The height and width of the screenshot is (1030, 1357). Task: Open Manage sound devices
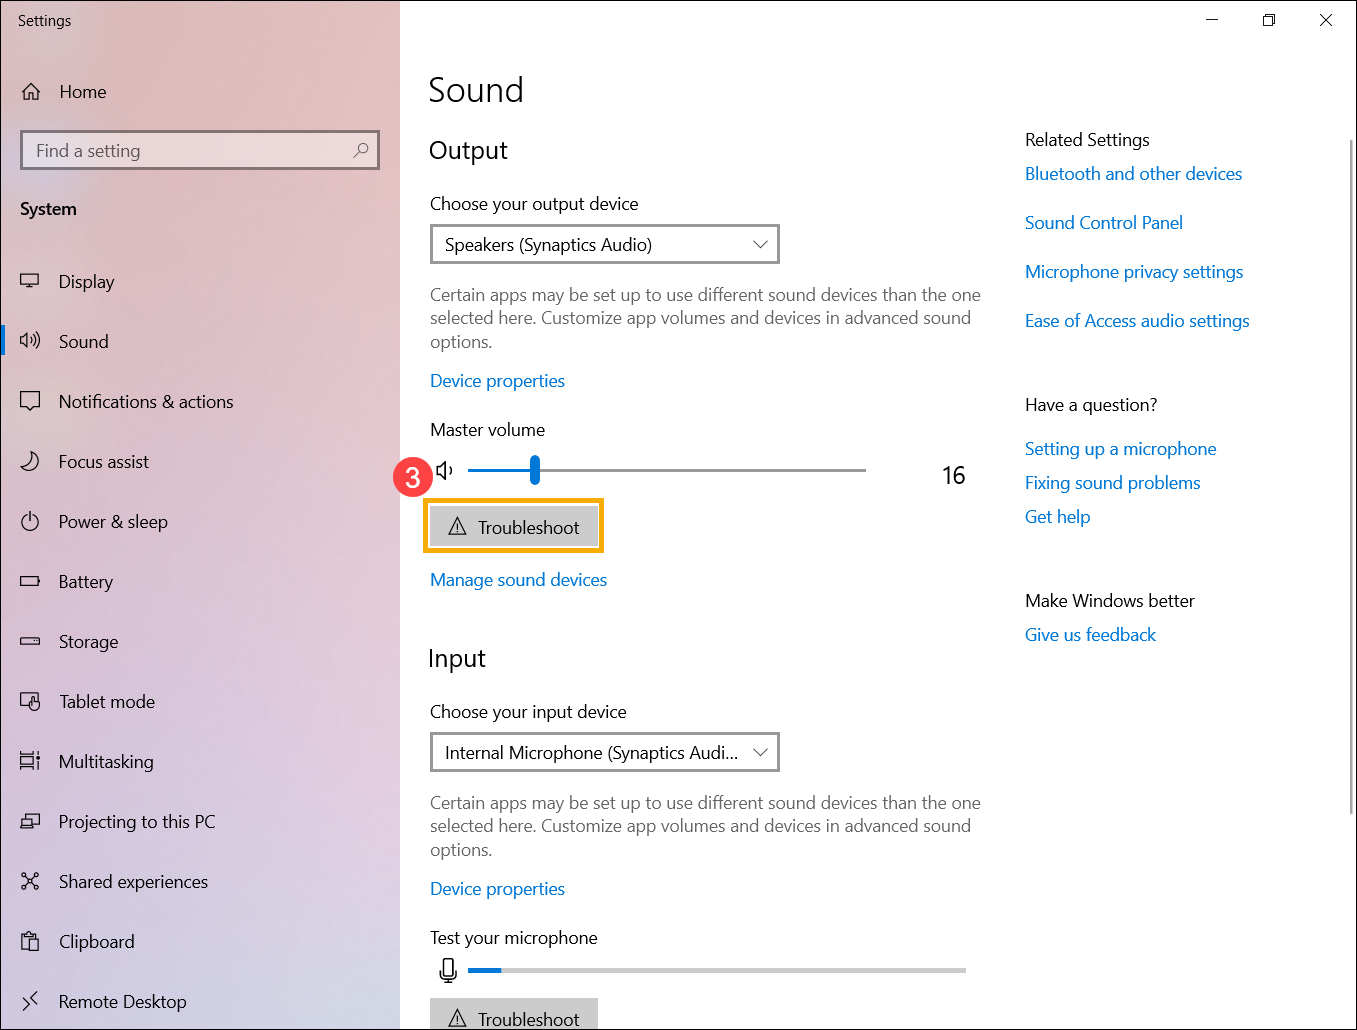pyautogui.click(x=518, y=579)
